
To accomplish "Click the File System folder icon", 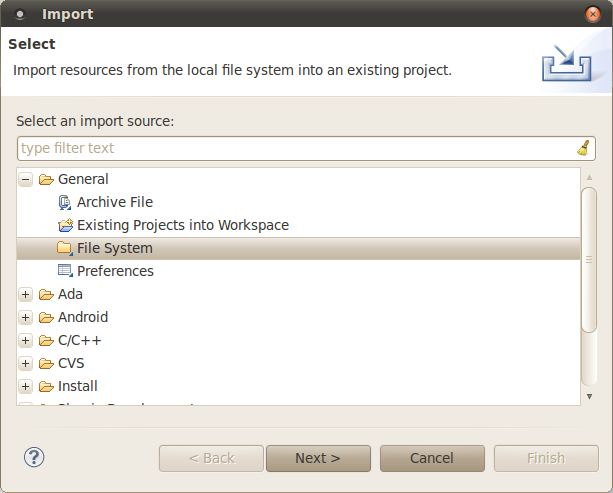I will coord(65,248).
